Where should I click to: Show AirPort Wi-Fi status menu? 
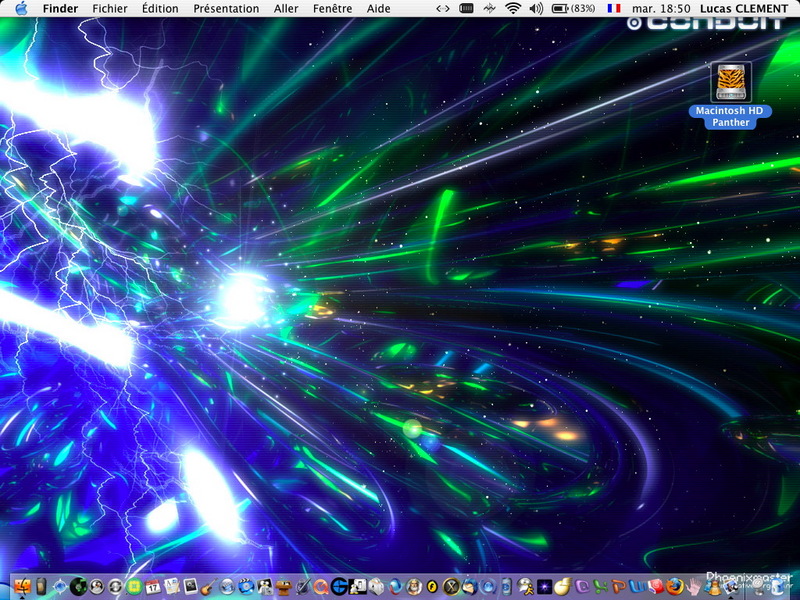(513, 8)
